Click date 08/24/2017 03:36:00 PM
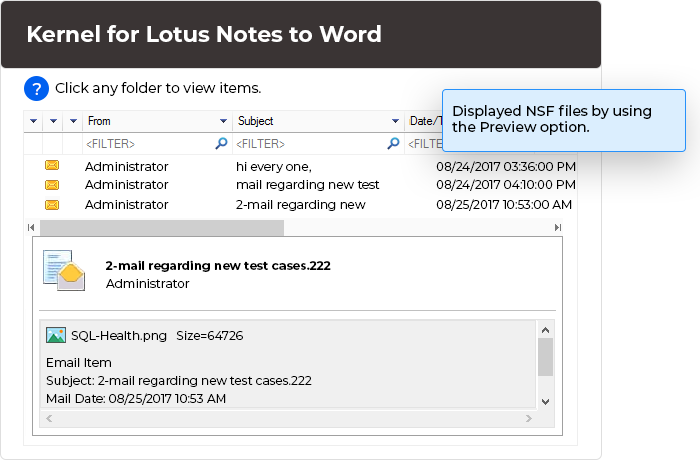This screenshot has width=700, height=460. pyautogui.click(x=506, y=167)
